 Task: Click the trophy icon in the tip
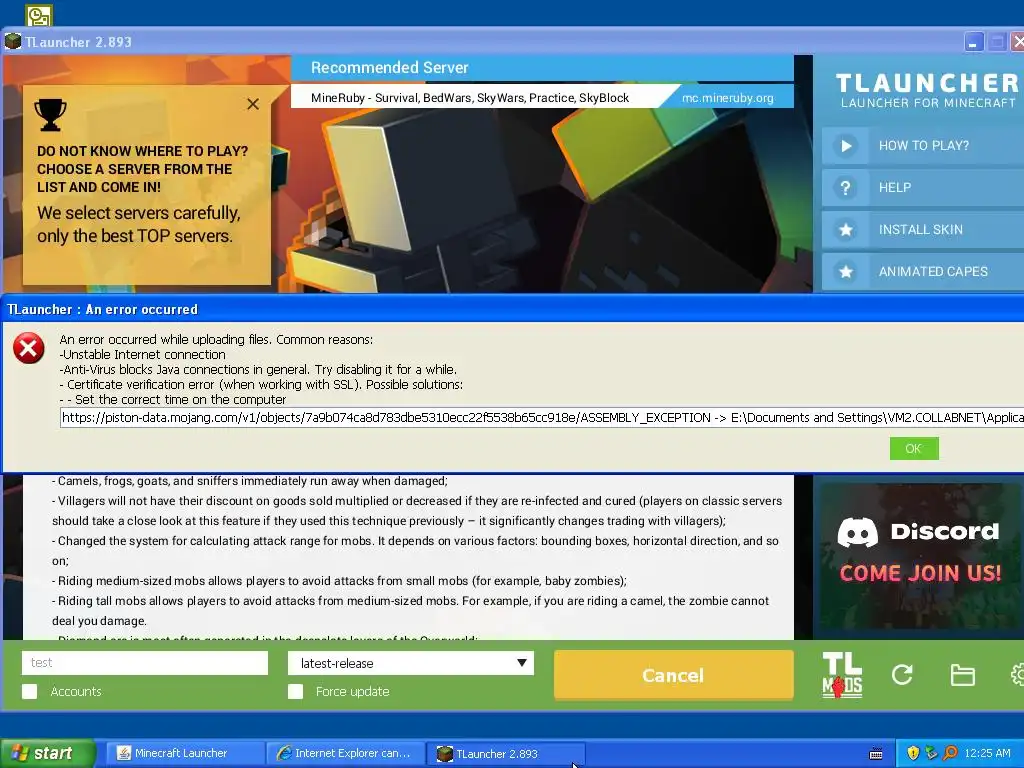(x=50, y=115)
